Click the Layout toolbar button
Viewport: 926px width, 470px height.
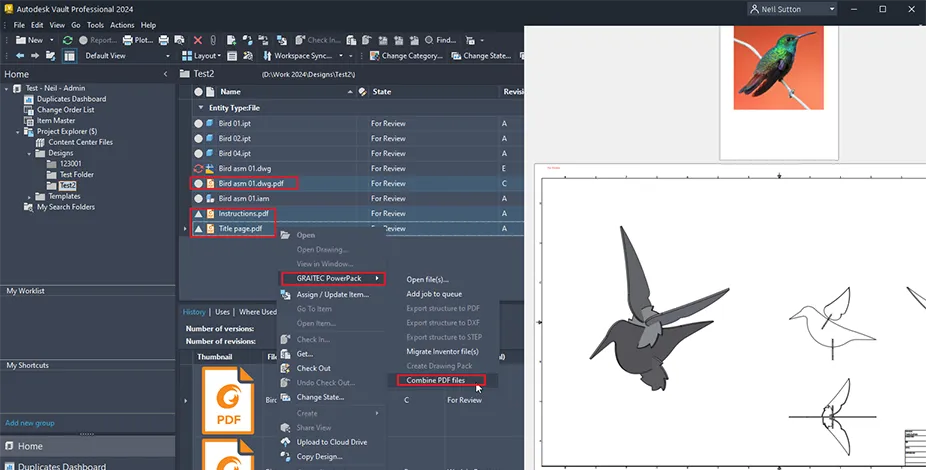[201, 56]
